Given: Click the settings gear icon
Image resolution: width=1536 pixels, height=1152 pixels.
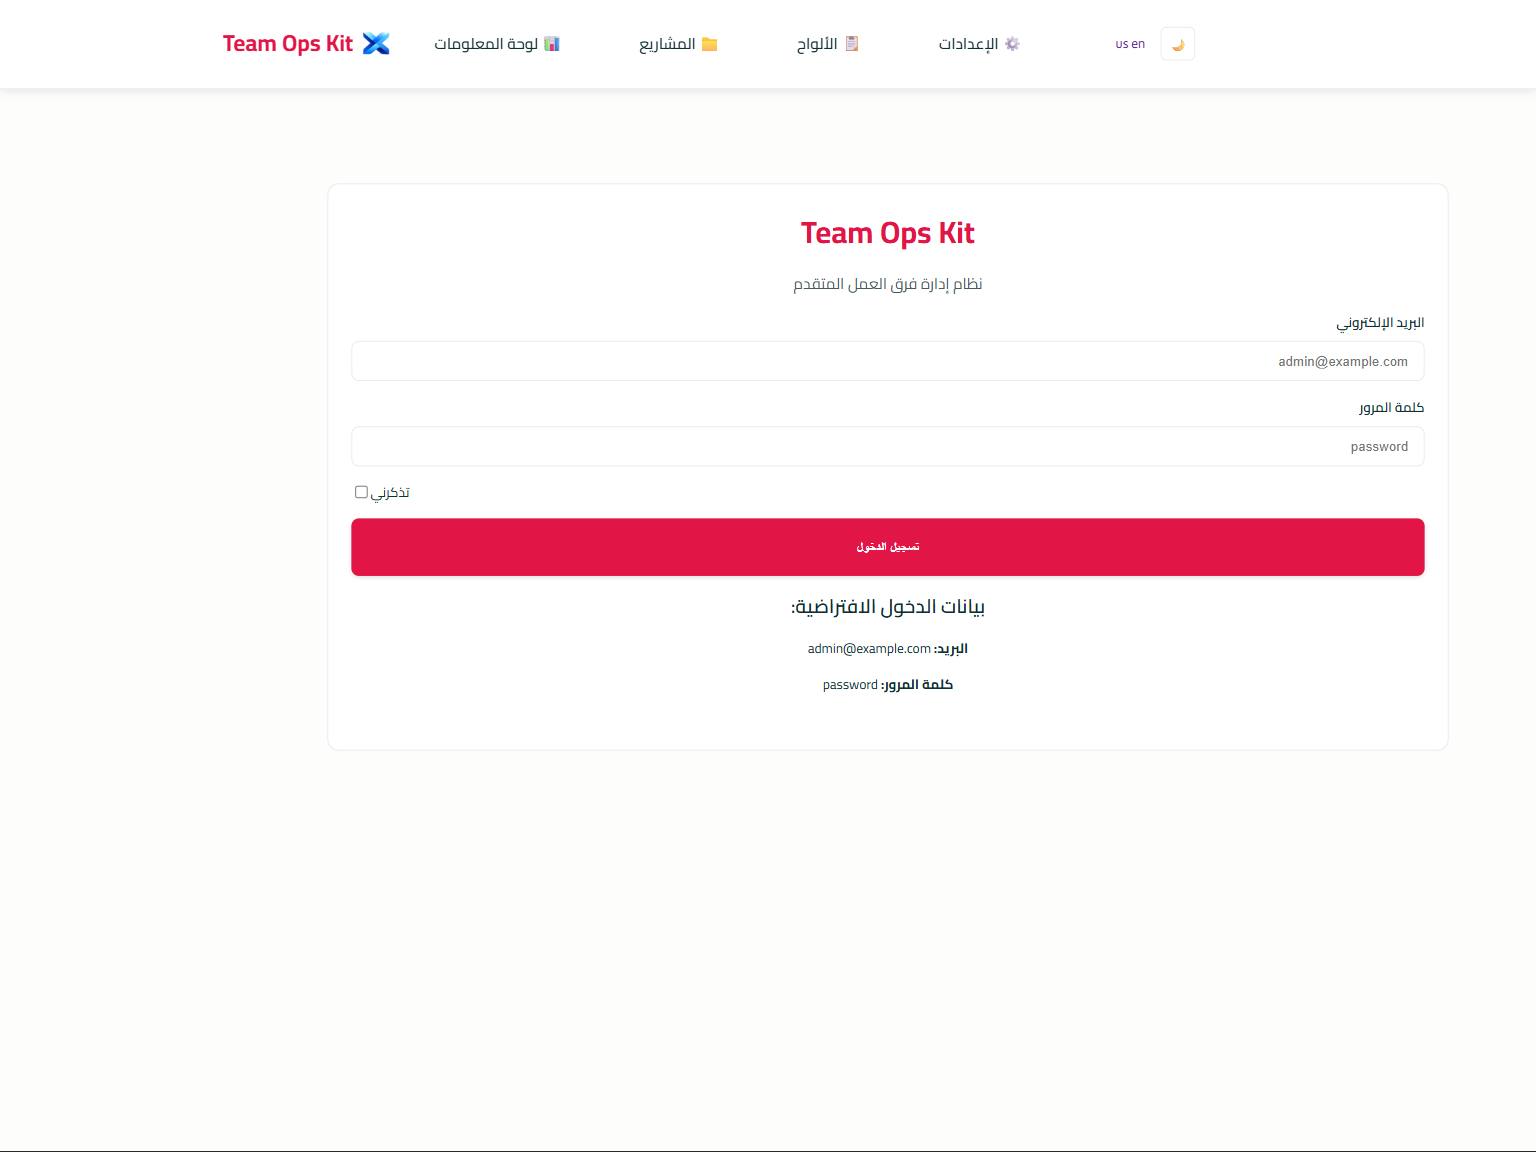Looking at the screenshot, I should [x=1012, y=44].
